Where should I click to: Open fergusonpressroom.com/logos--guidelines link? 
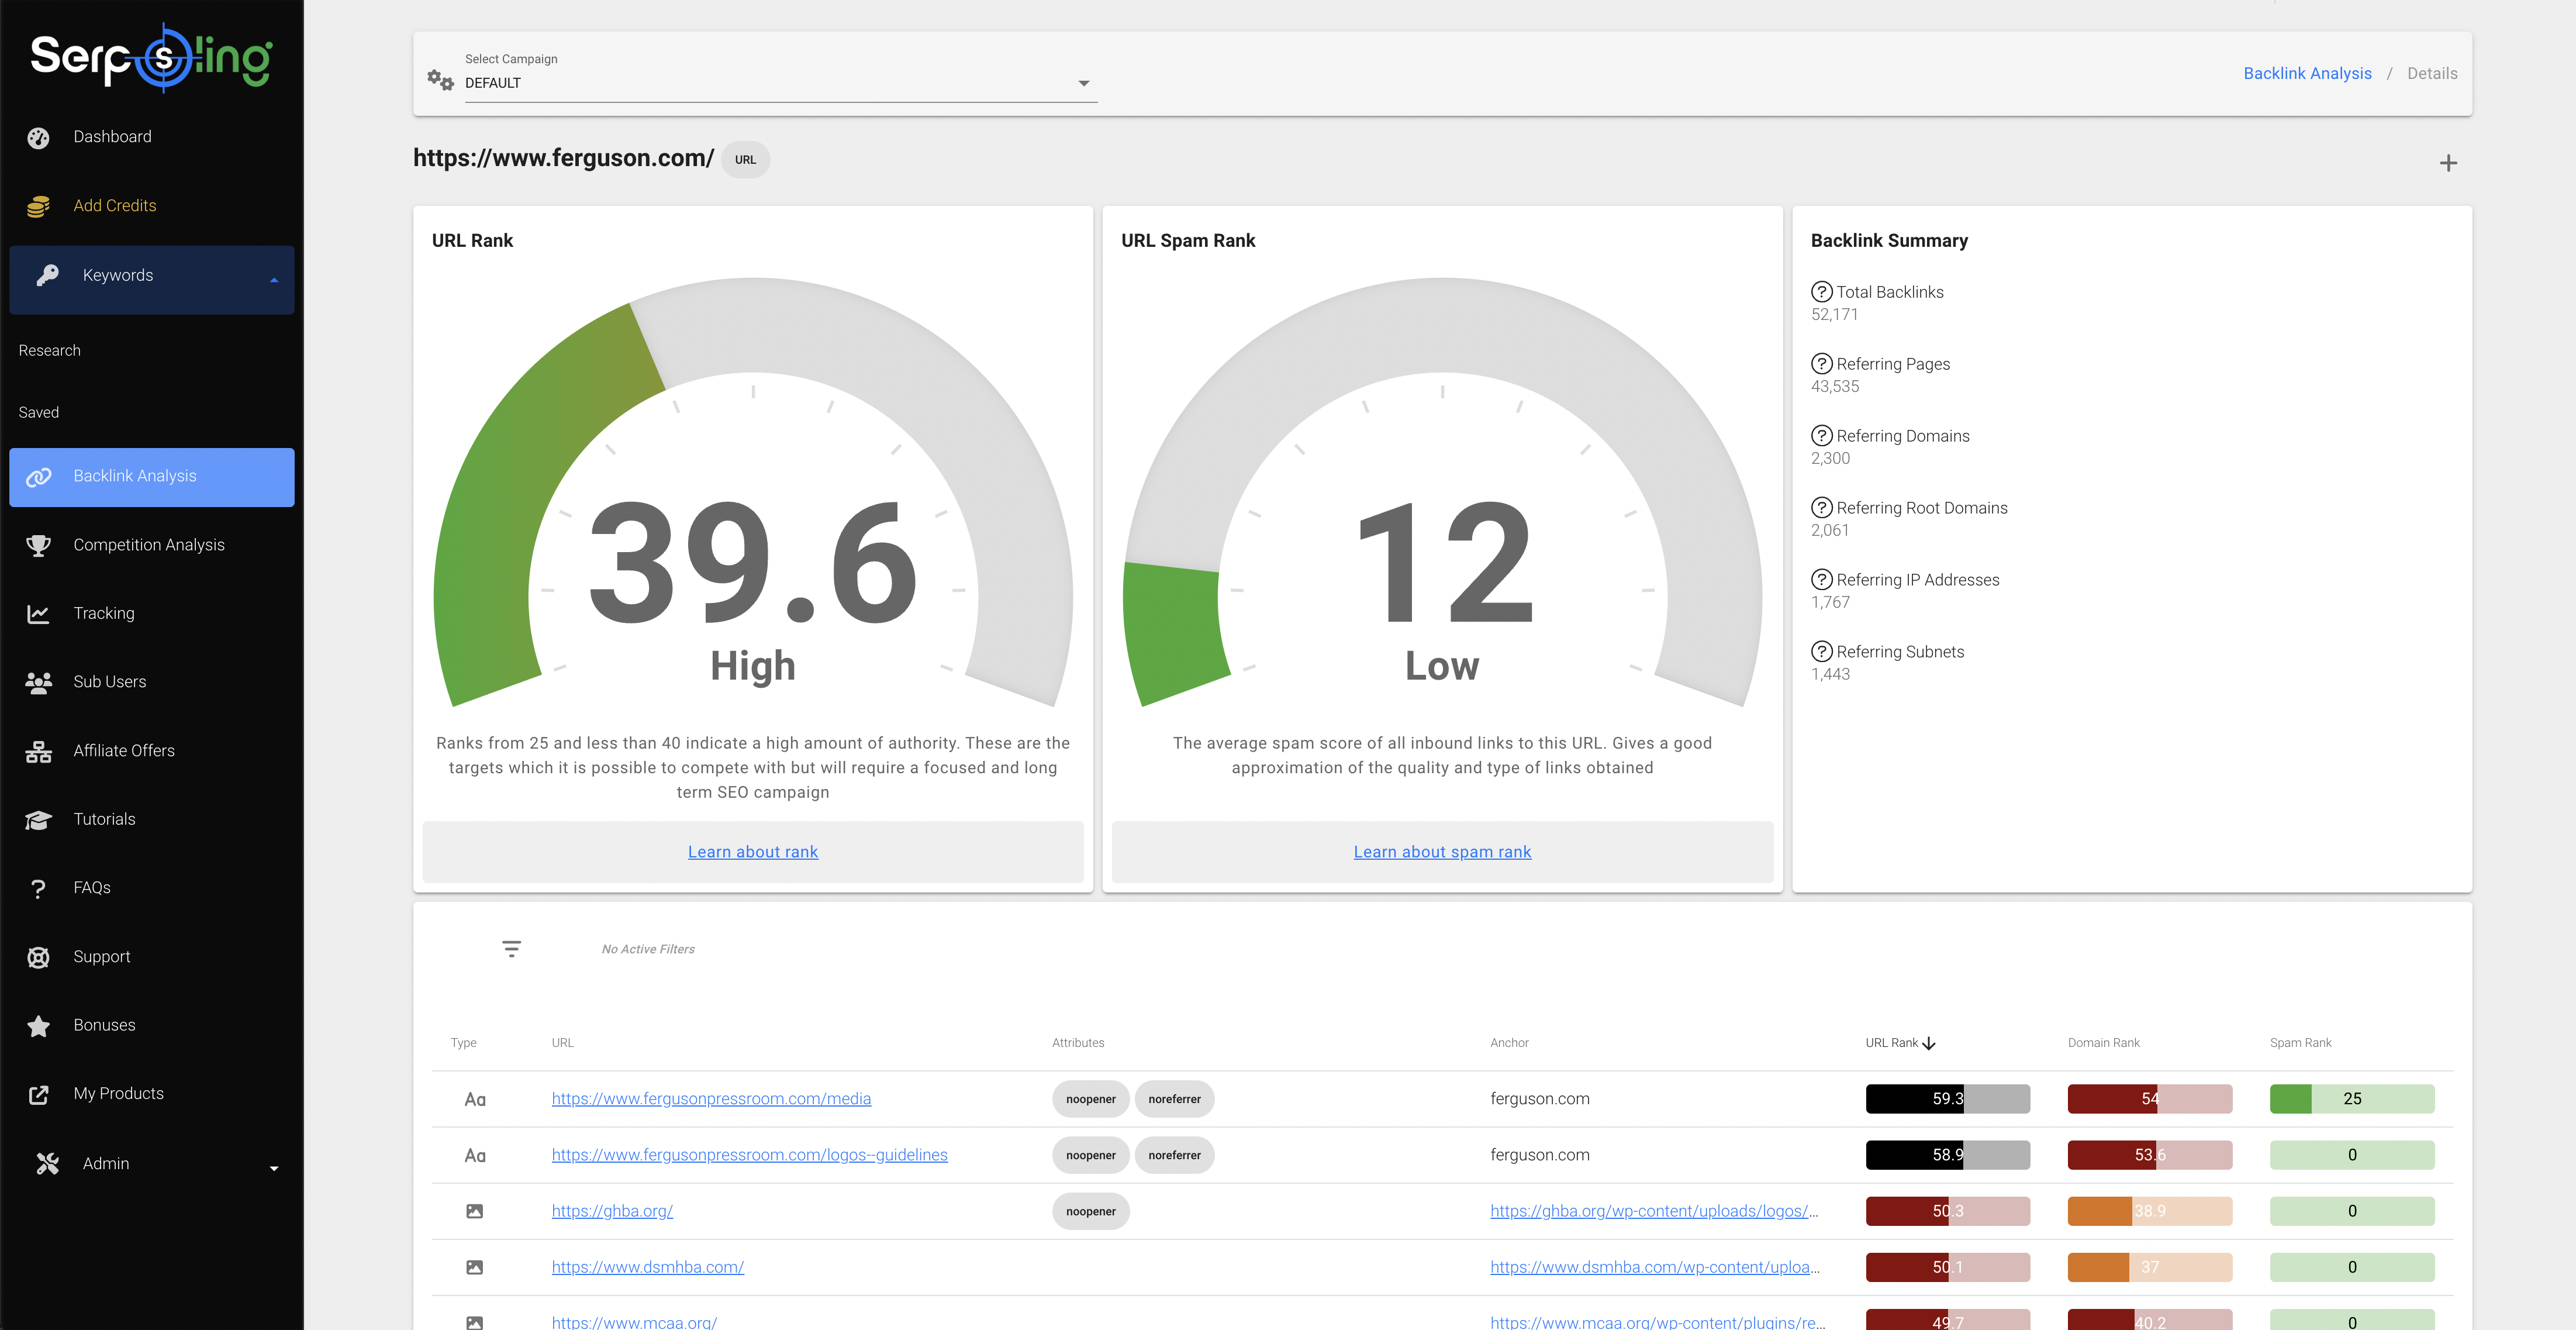(x=749, y=1155)
